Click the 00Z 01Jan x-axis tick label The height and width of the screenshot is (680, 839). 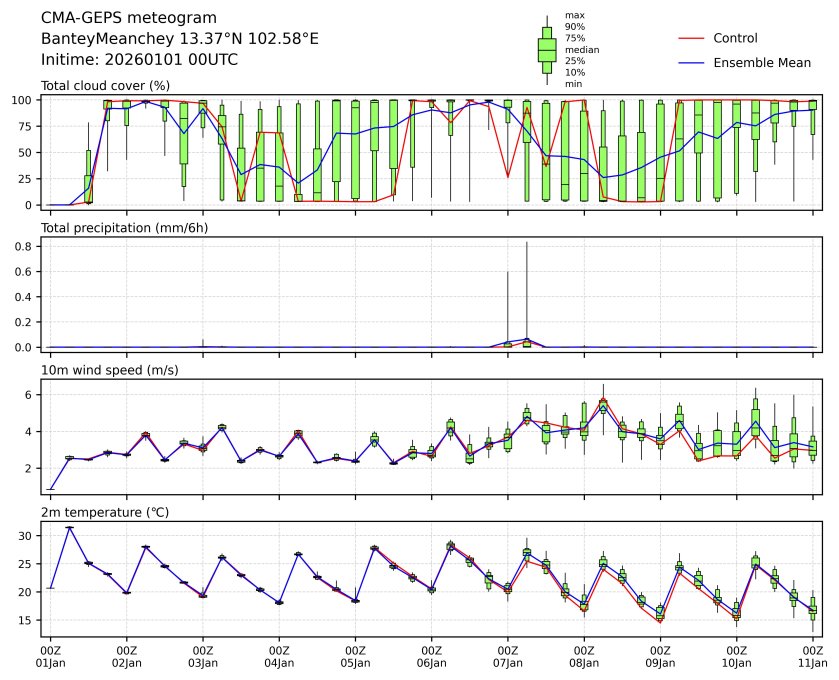(50, 656)
